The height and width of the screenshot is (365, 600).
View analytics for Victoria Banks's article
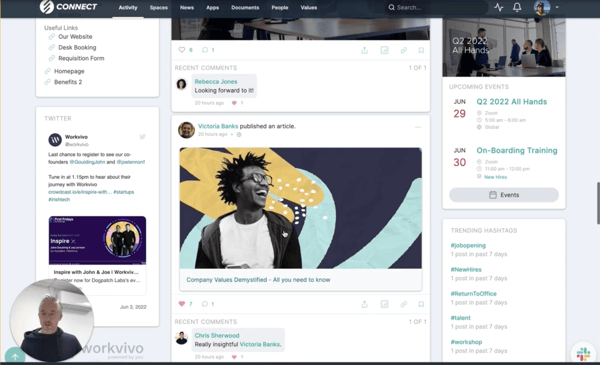(x=384, y=304)
